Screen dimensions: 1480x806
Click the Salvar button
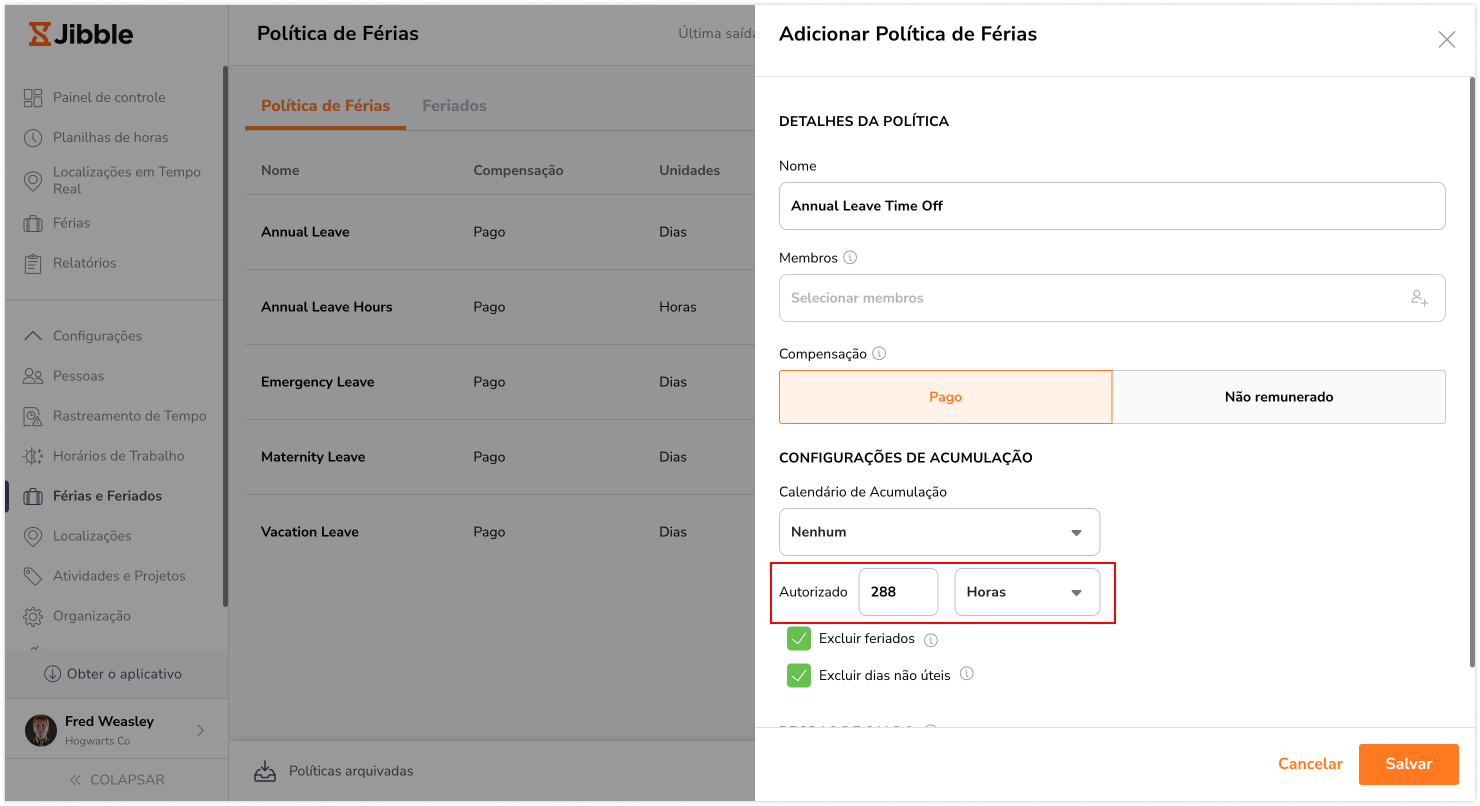tap(1408, 764)
